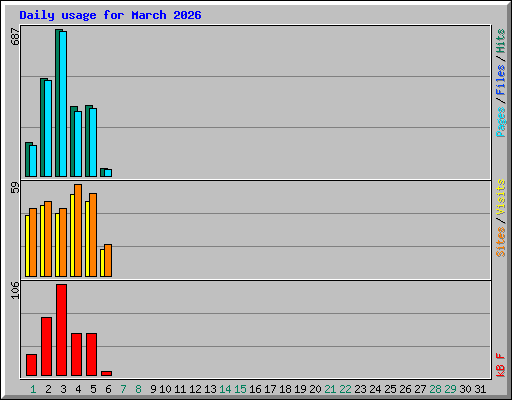Screen dimensions: 512x400
Task: Click the day 3 tallest red KB bar
Action: pyautogui.click(x=62, y=330)
